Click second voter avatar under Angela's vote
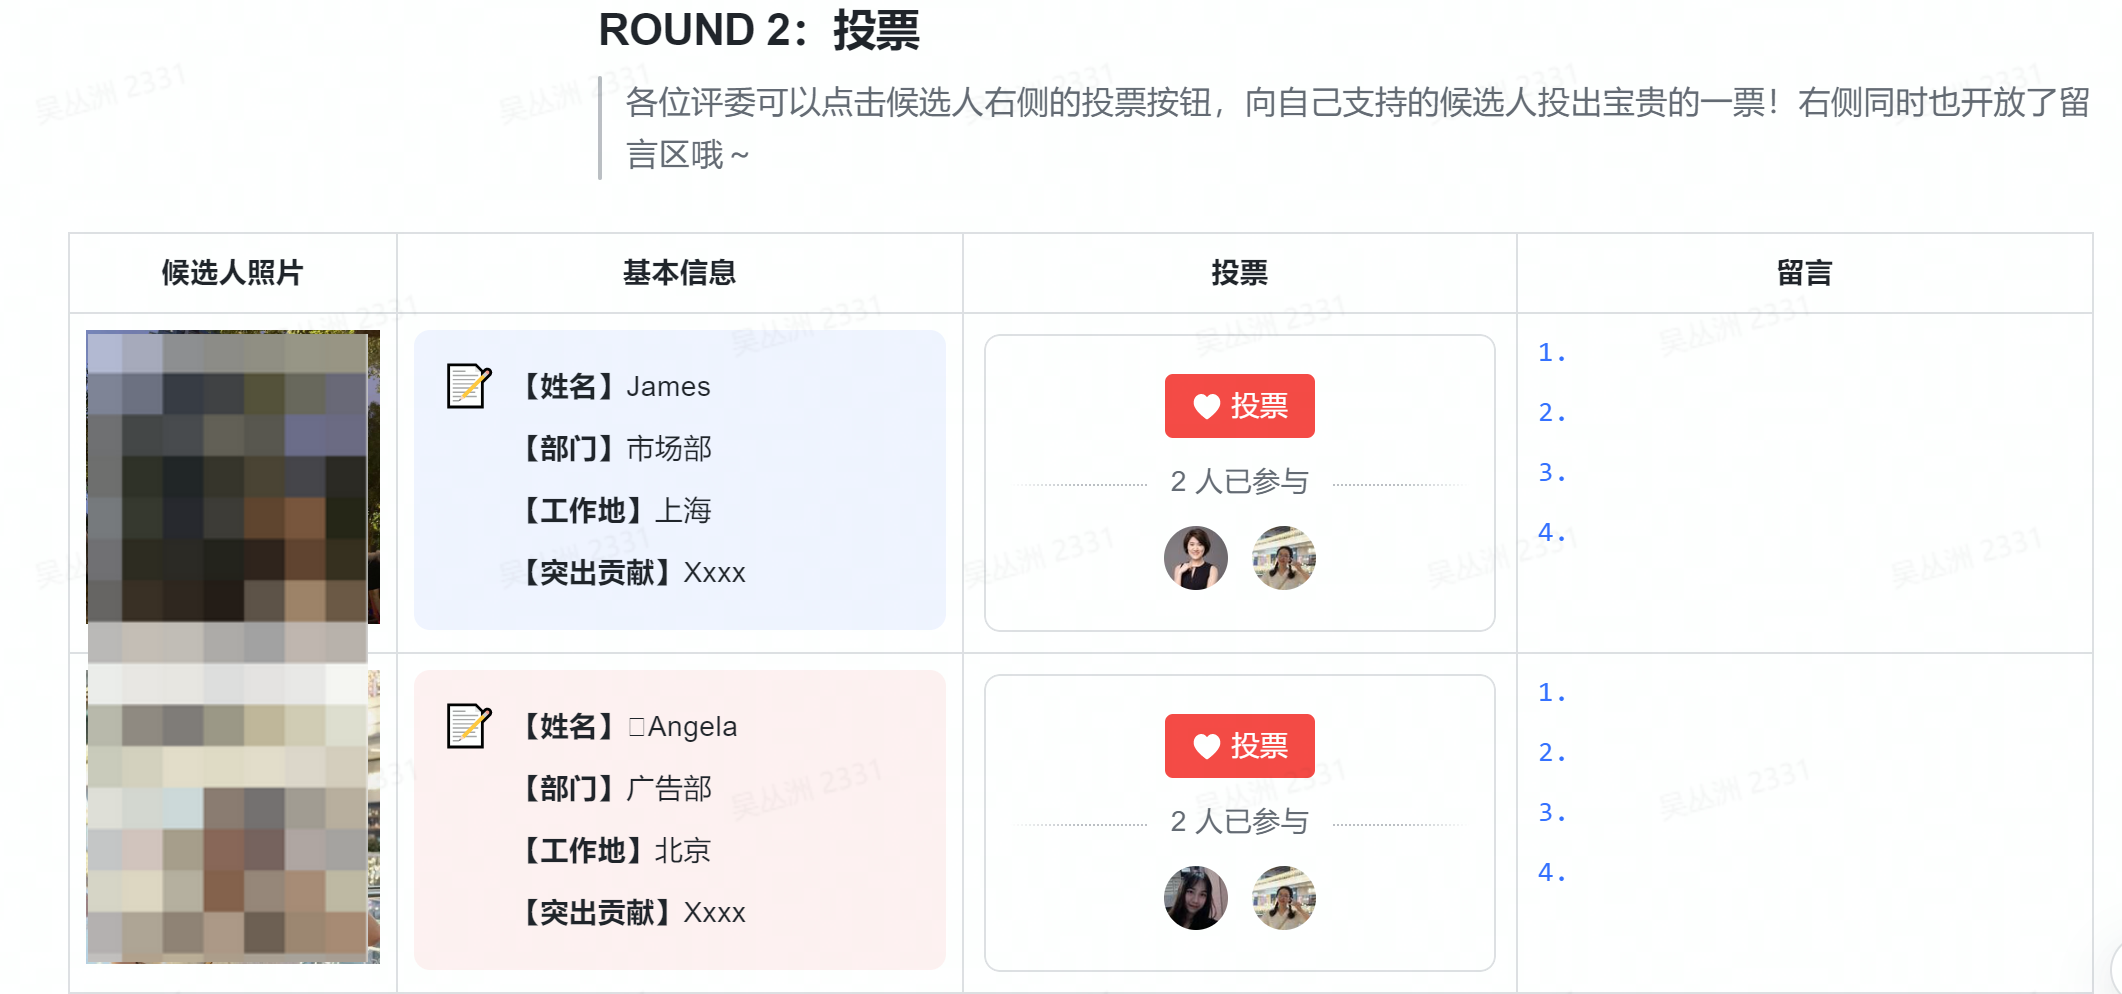 (1283, 898)
